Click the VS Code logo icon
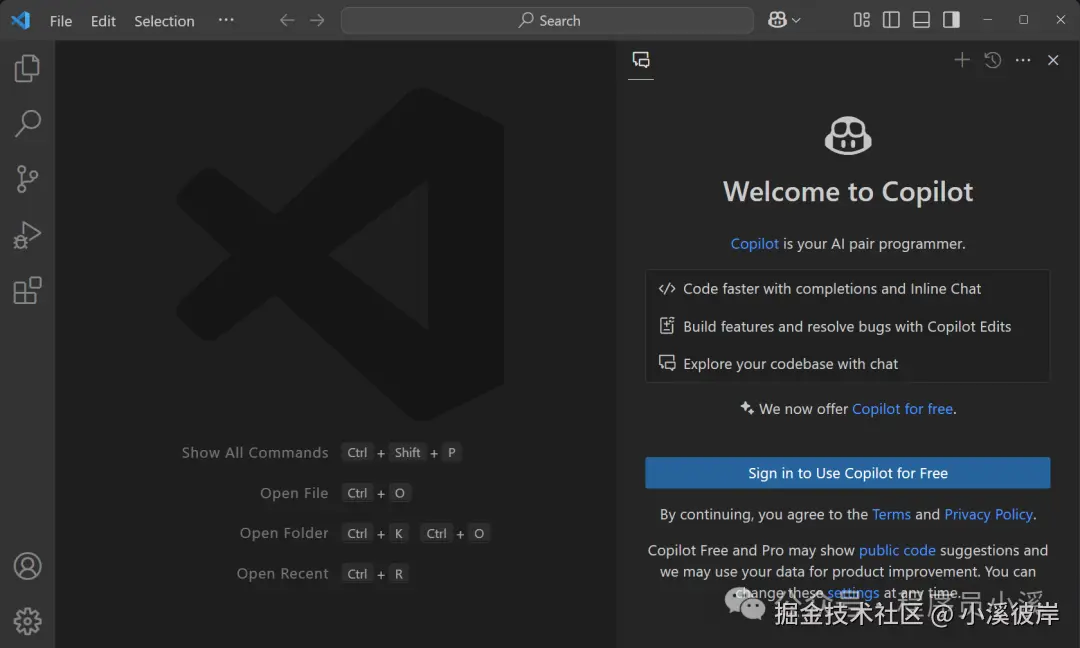 coord(21,21)
